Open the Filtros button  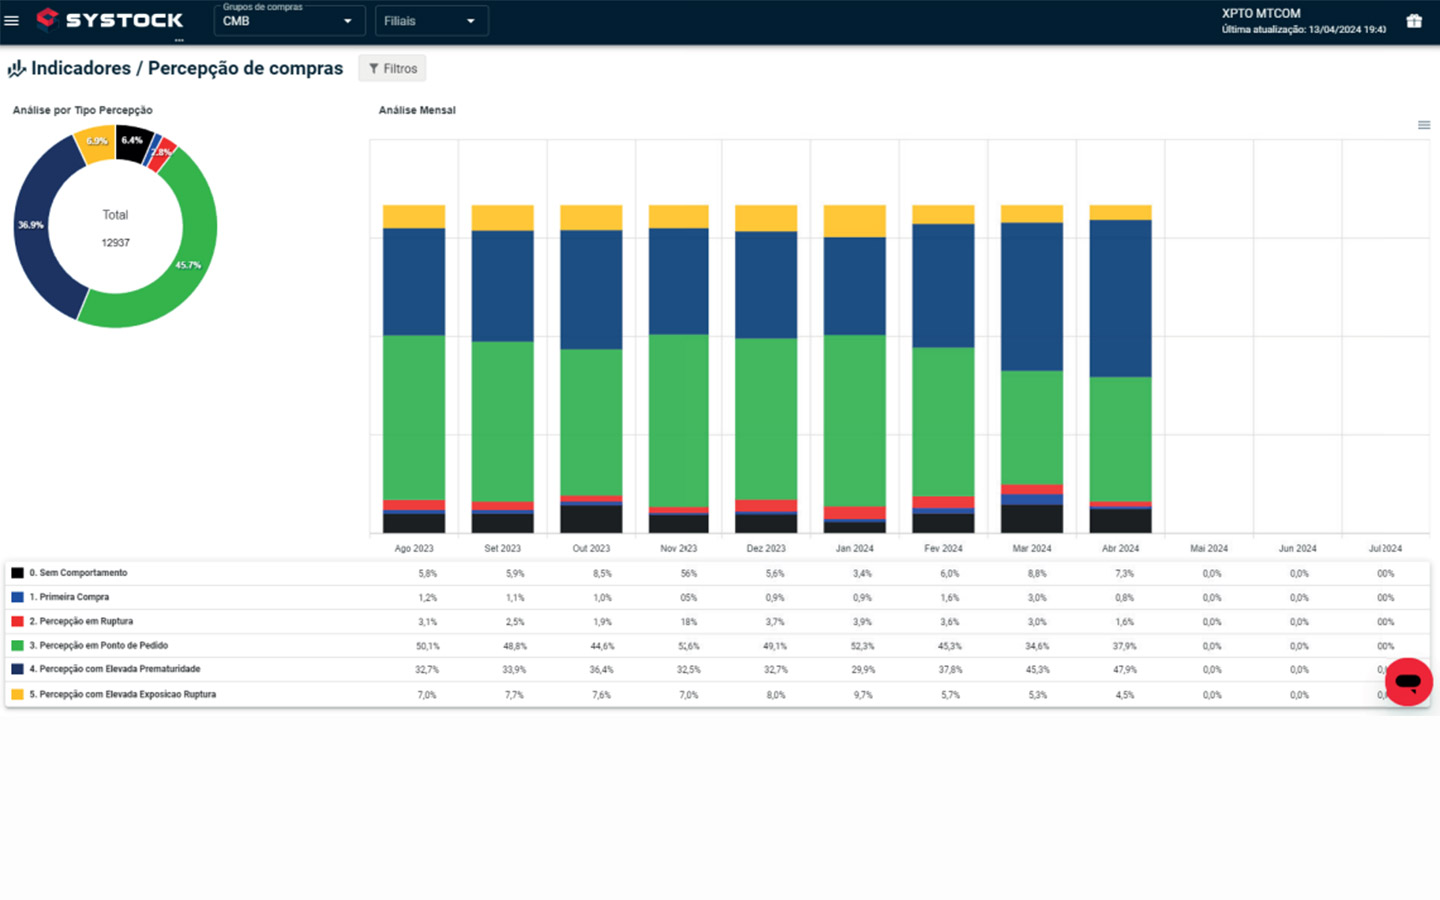392,69
